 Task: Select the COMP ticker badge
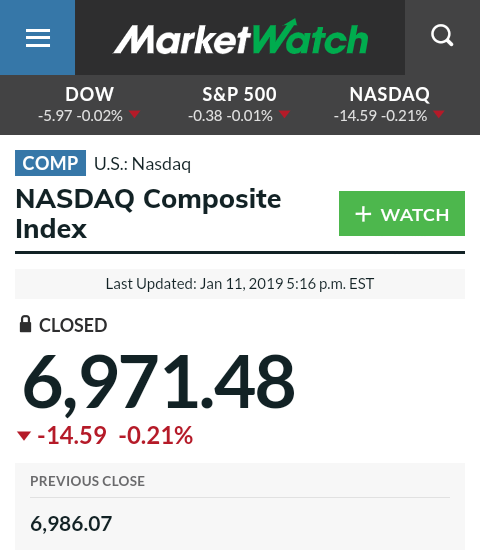click(50, 163)
